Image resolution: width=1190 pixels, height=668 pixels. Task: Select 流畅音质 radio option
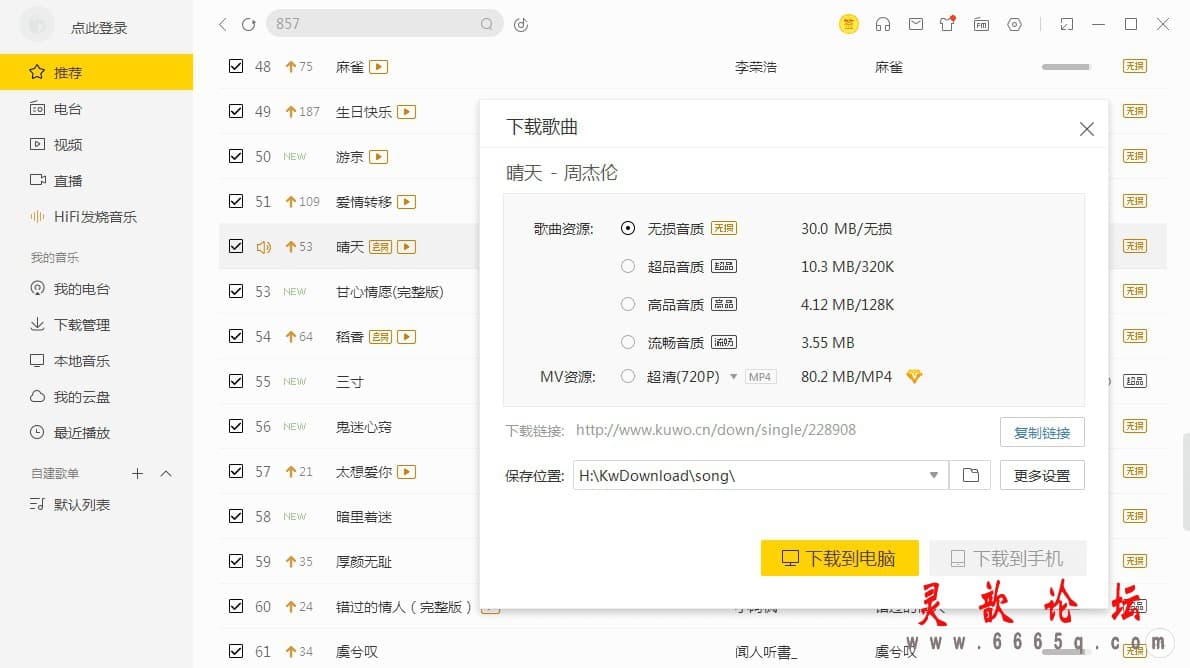coord(628,342)
